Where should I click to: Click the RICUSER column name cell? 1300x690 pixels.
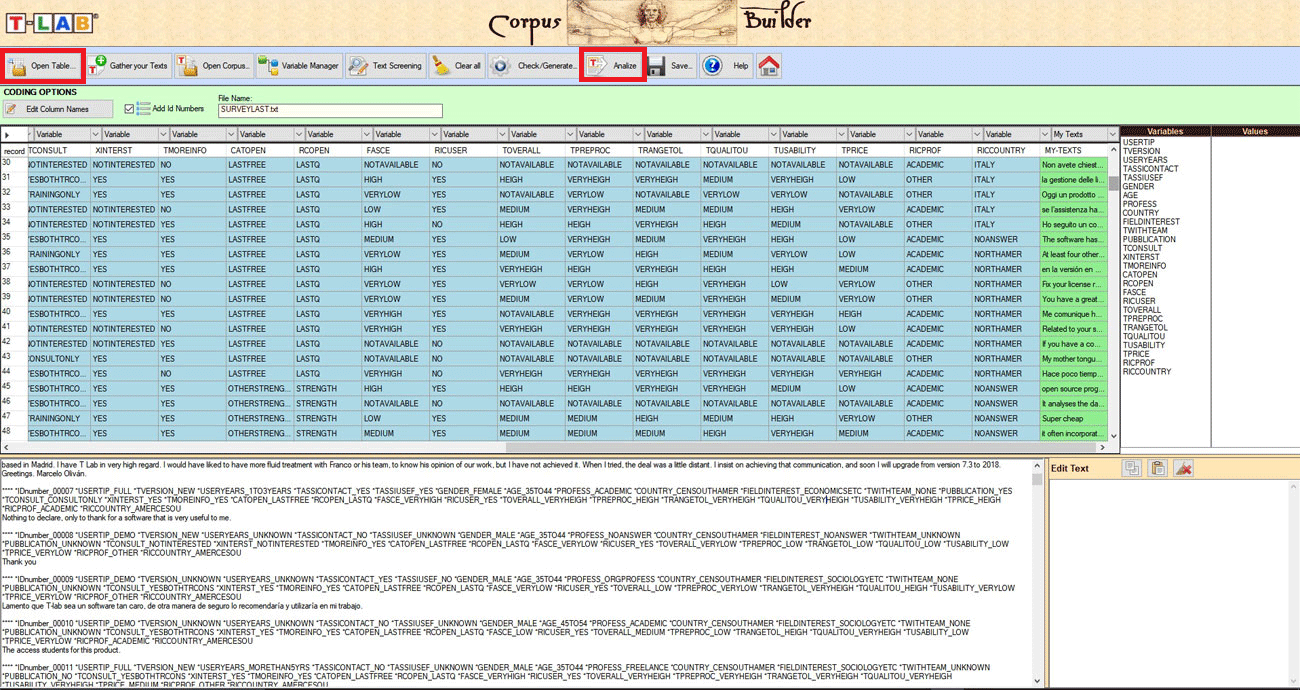pos(462,150)
